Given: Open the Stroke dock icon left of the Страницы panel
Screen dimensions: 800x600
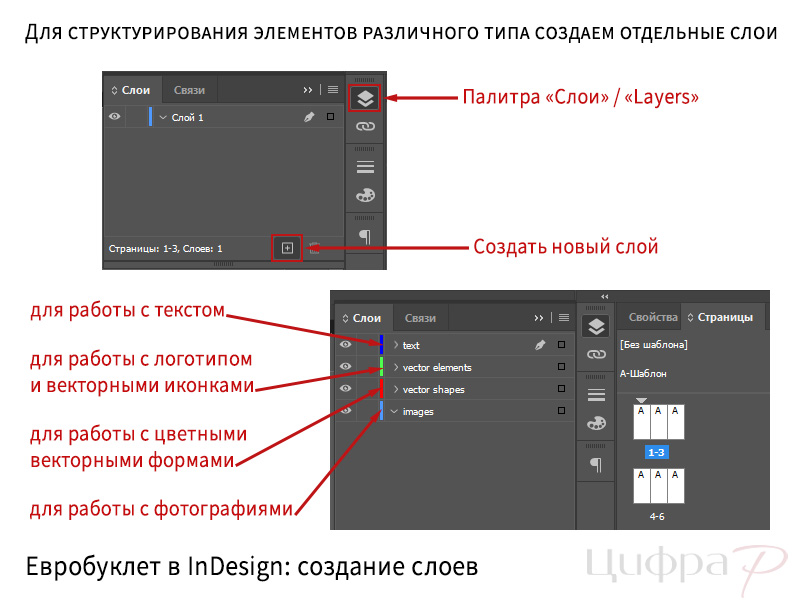Looking at the screenshot, I should pos(596,395).
